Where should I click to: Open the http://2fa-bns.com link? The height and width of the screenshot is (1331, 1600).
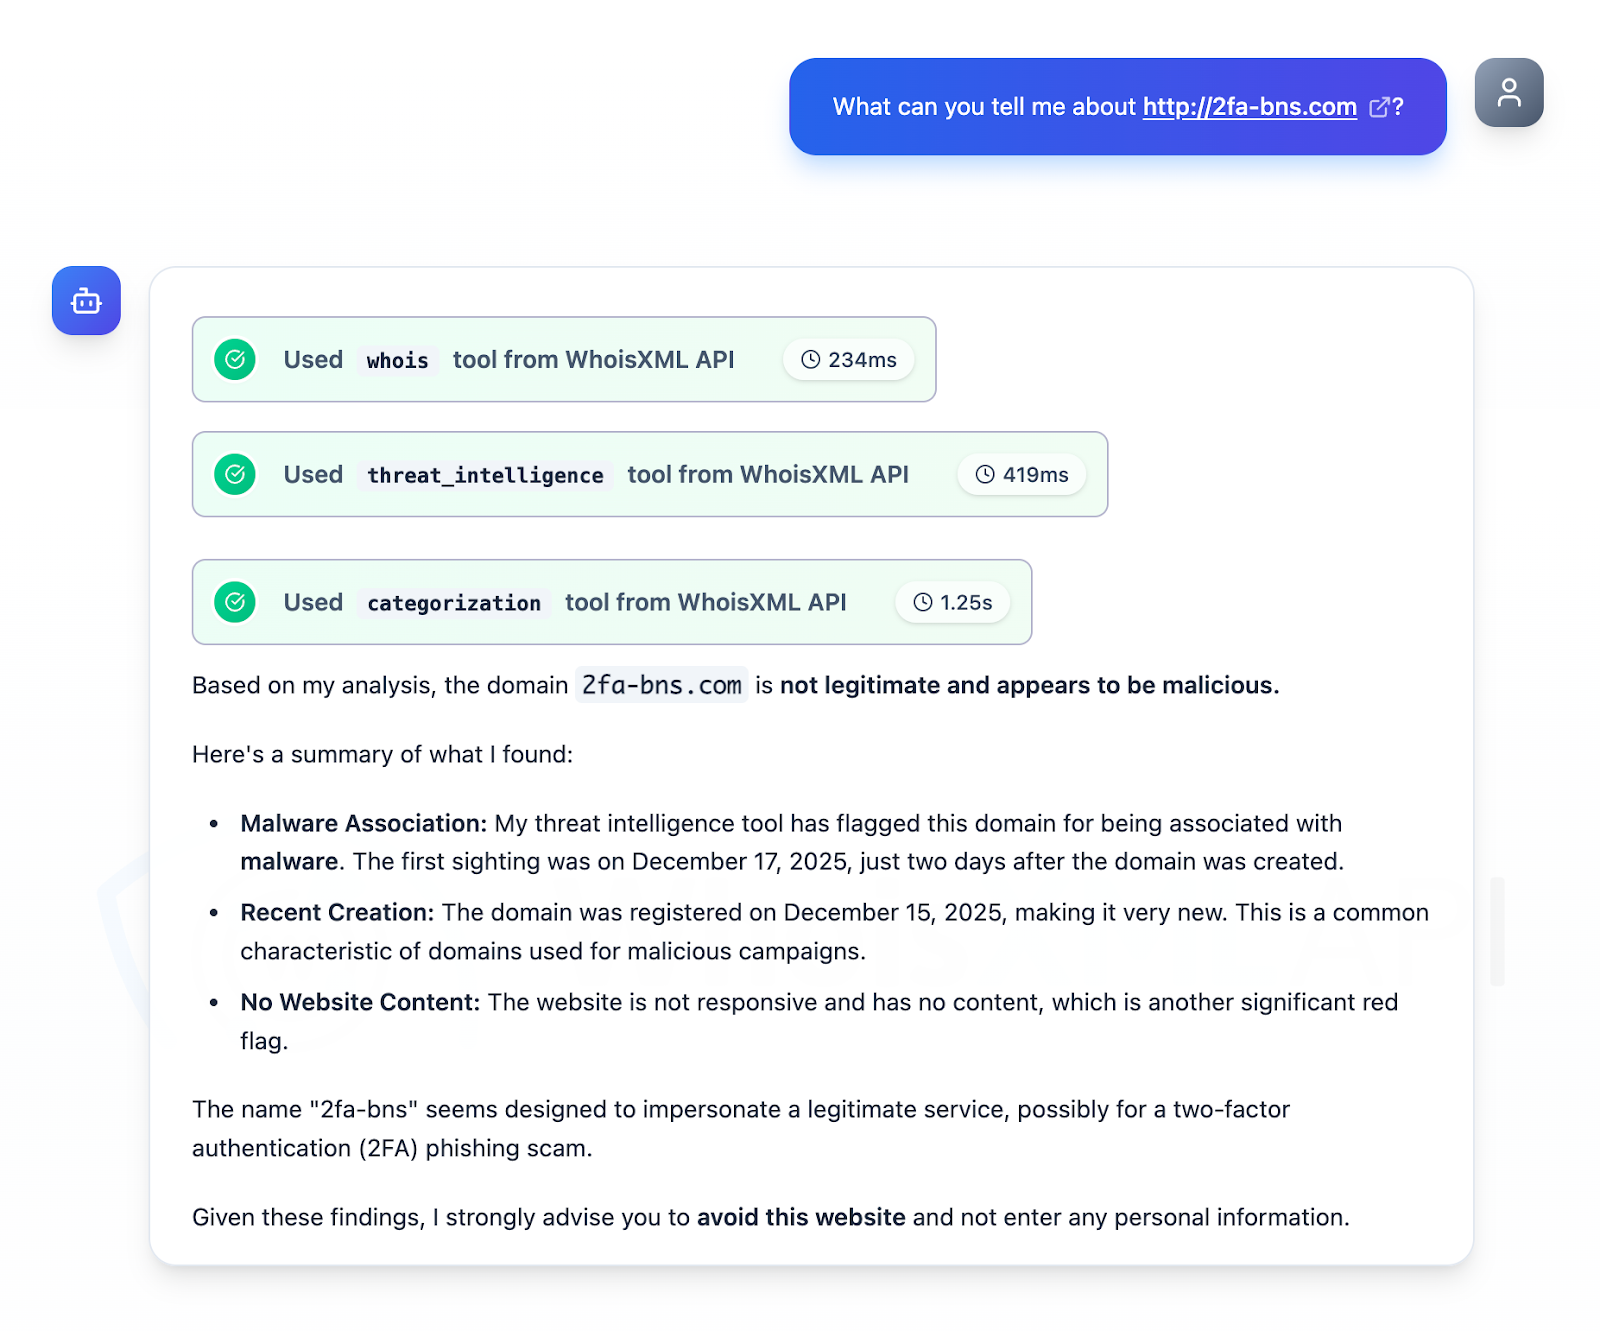1249,107
